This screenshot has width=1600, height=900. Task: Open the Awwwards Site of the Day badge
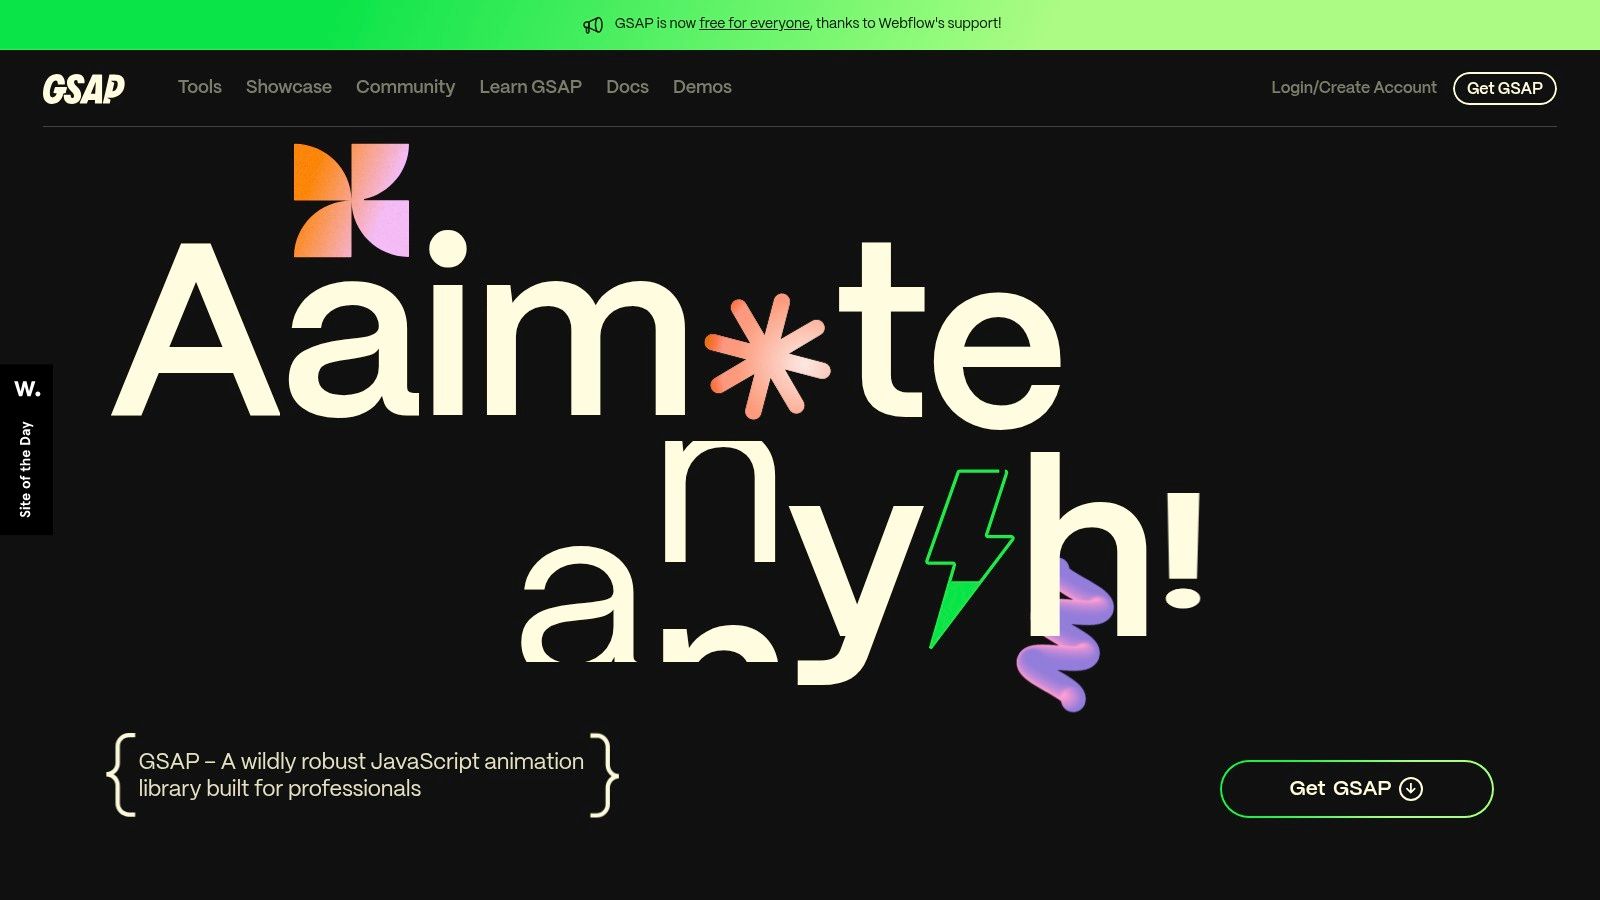[26, 449]
